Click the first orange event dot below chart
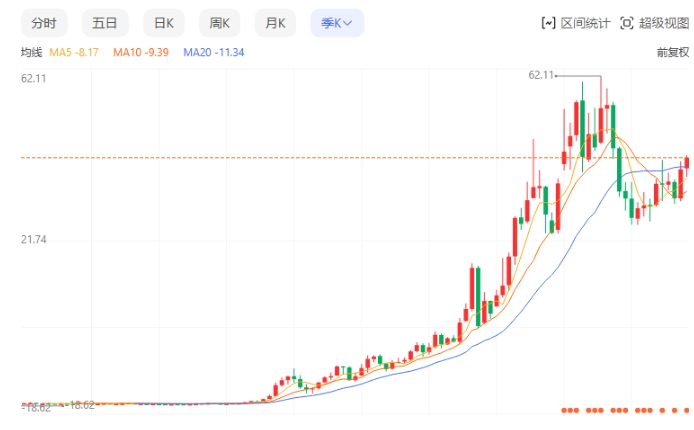The height and width of the screenshot is (430, 694). (564, 409)
